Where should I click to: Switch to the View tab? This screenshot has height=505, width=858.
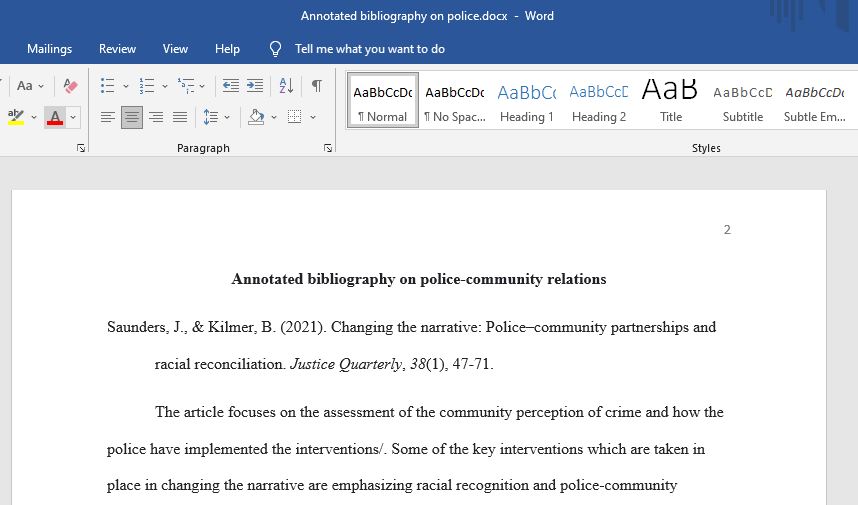click(175, 49)
